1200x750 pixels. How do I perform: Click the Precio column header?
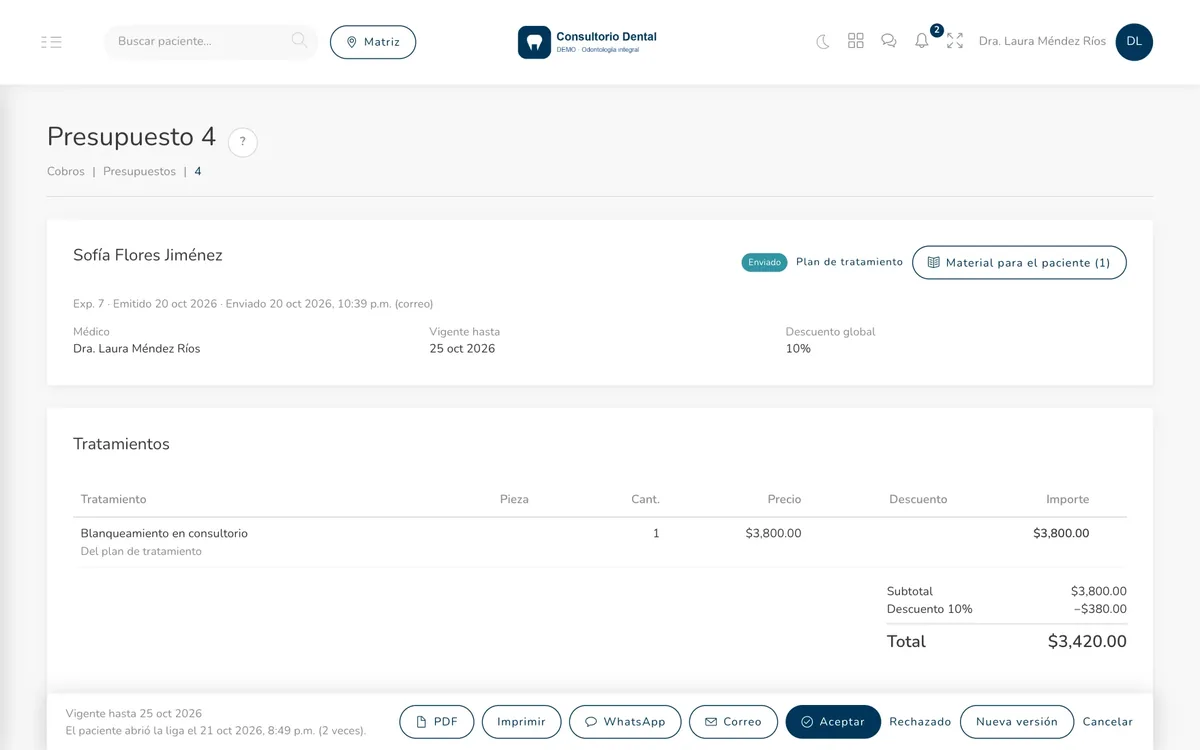coord(784,499)
